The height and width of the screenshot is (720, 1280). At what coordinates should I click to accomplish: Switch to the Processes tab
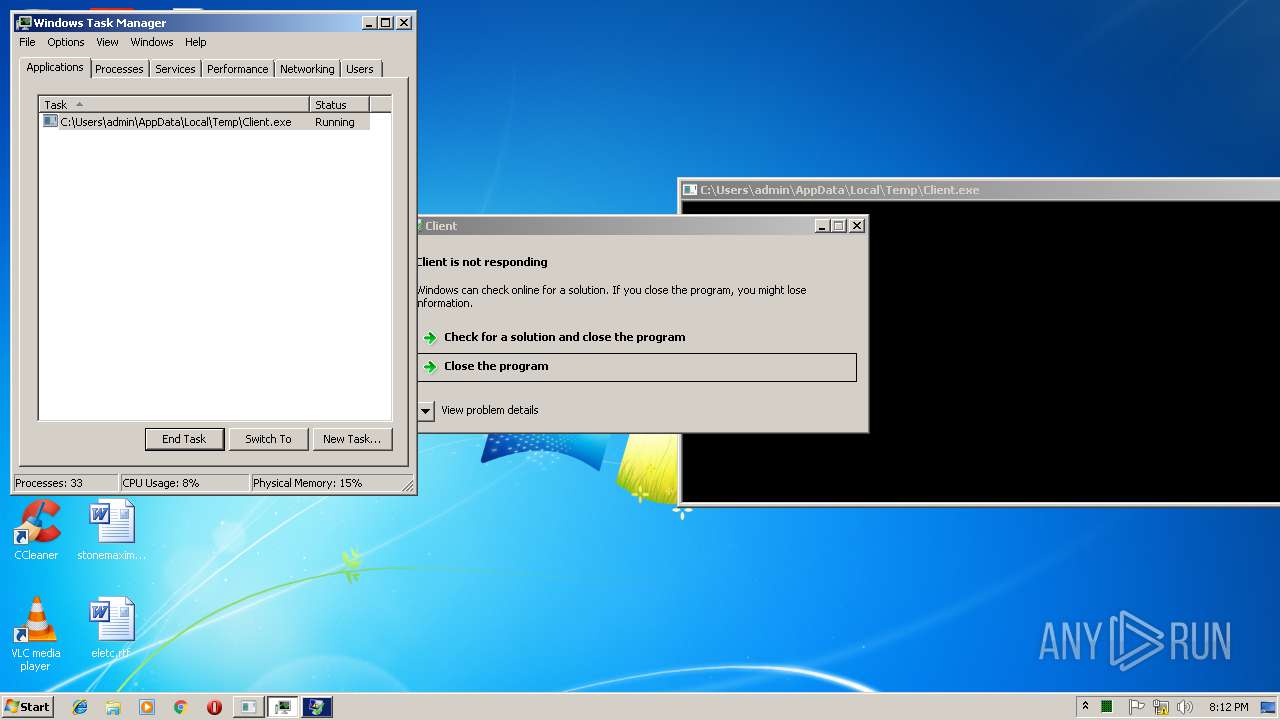click(119, 69)
